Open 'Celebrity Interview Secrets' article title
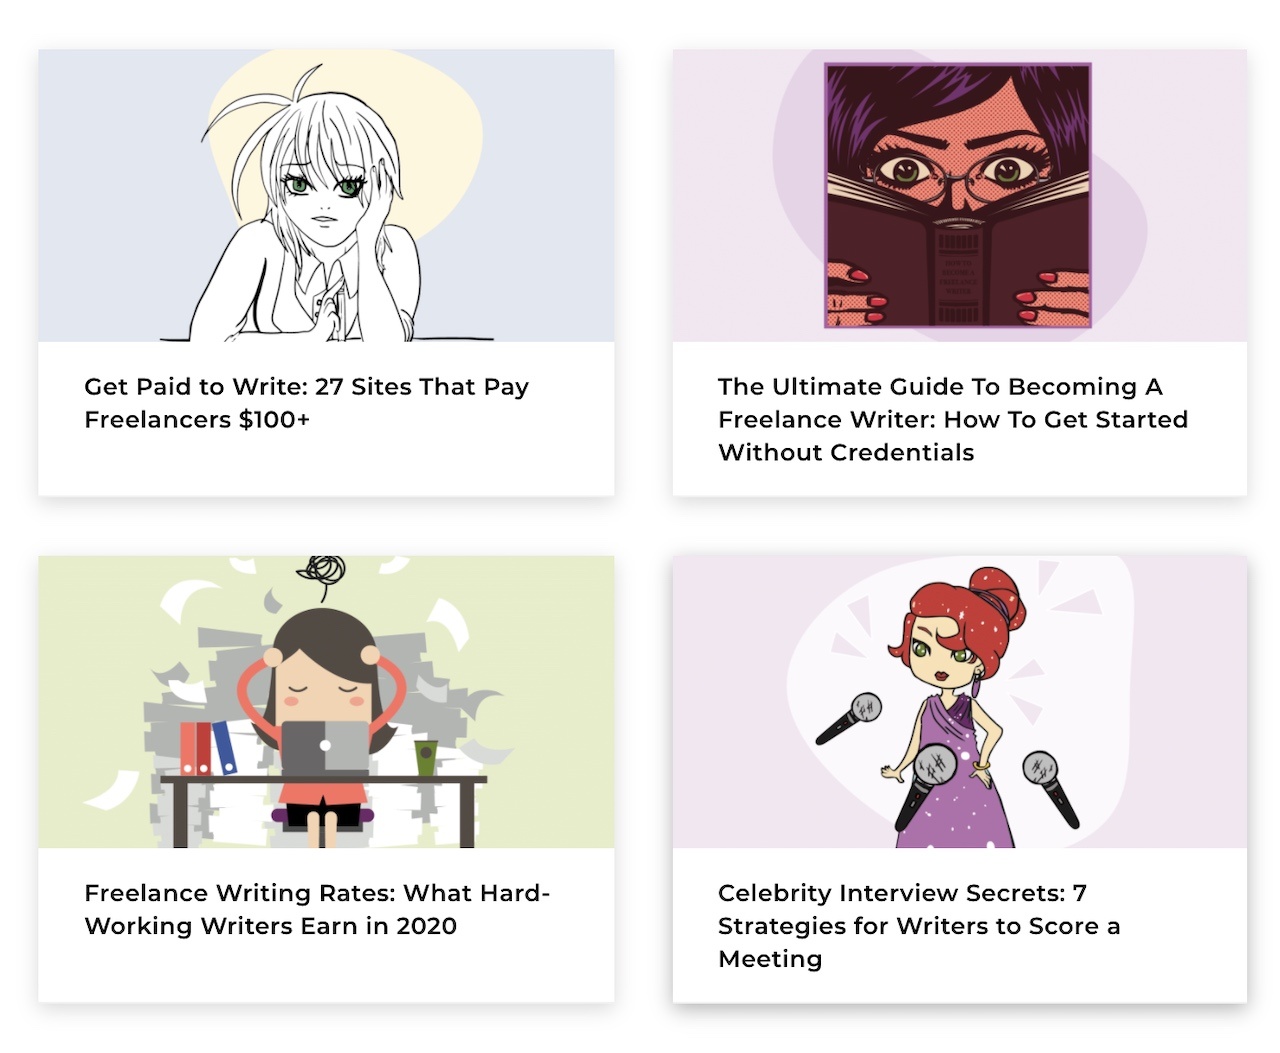 click(918, 925)
